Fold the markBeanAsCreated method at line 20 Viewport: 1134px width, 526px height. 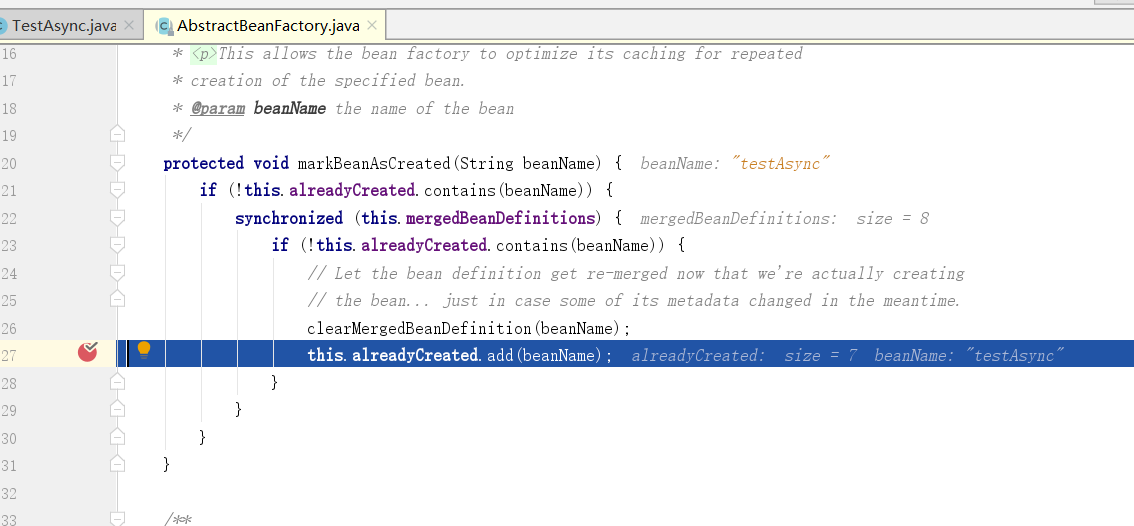coord(117,163)
